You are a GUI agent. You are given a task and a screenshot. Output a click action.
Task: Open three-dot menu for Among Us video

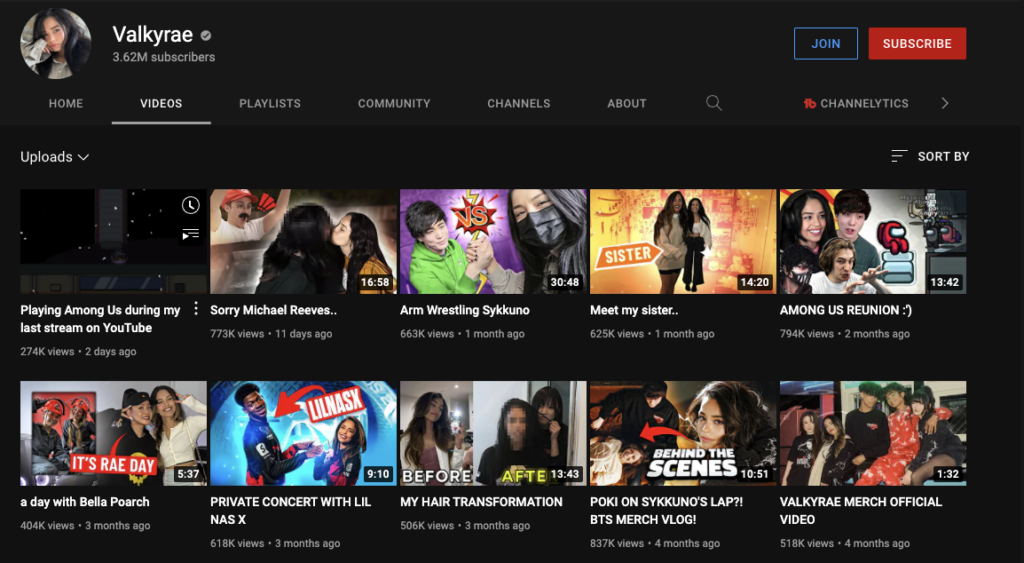click(195, 309)
